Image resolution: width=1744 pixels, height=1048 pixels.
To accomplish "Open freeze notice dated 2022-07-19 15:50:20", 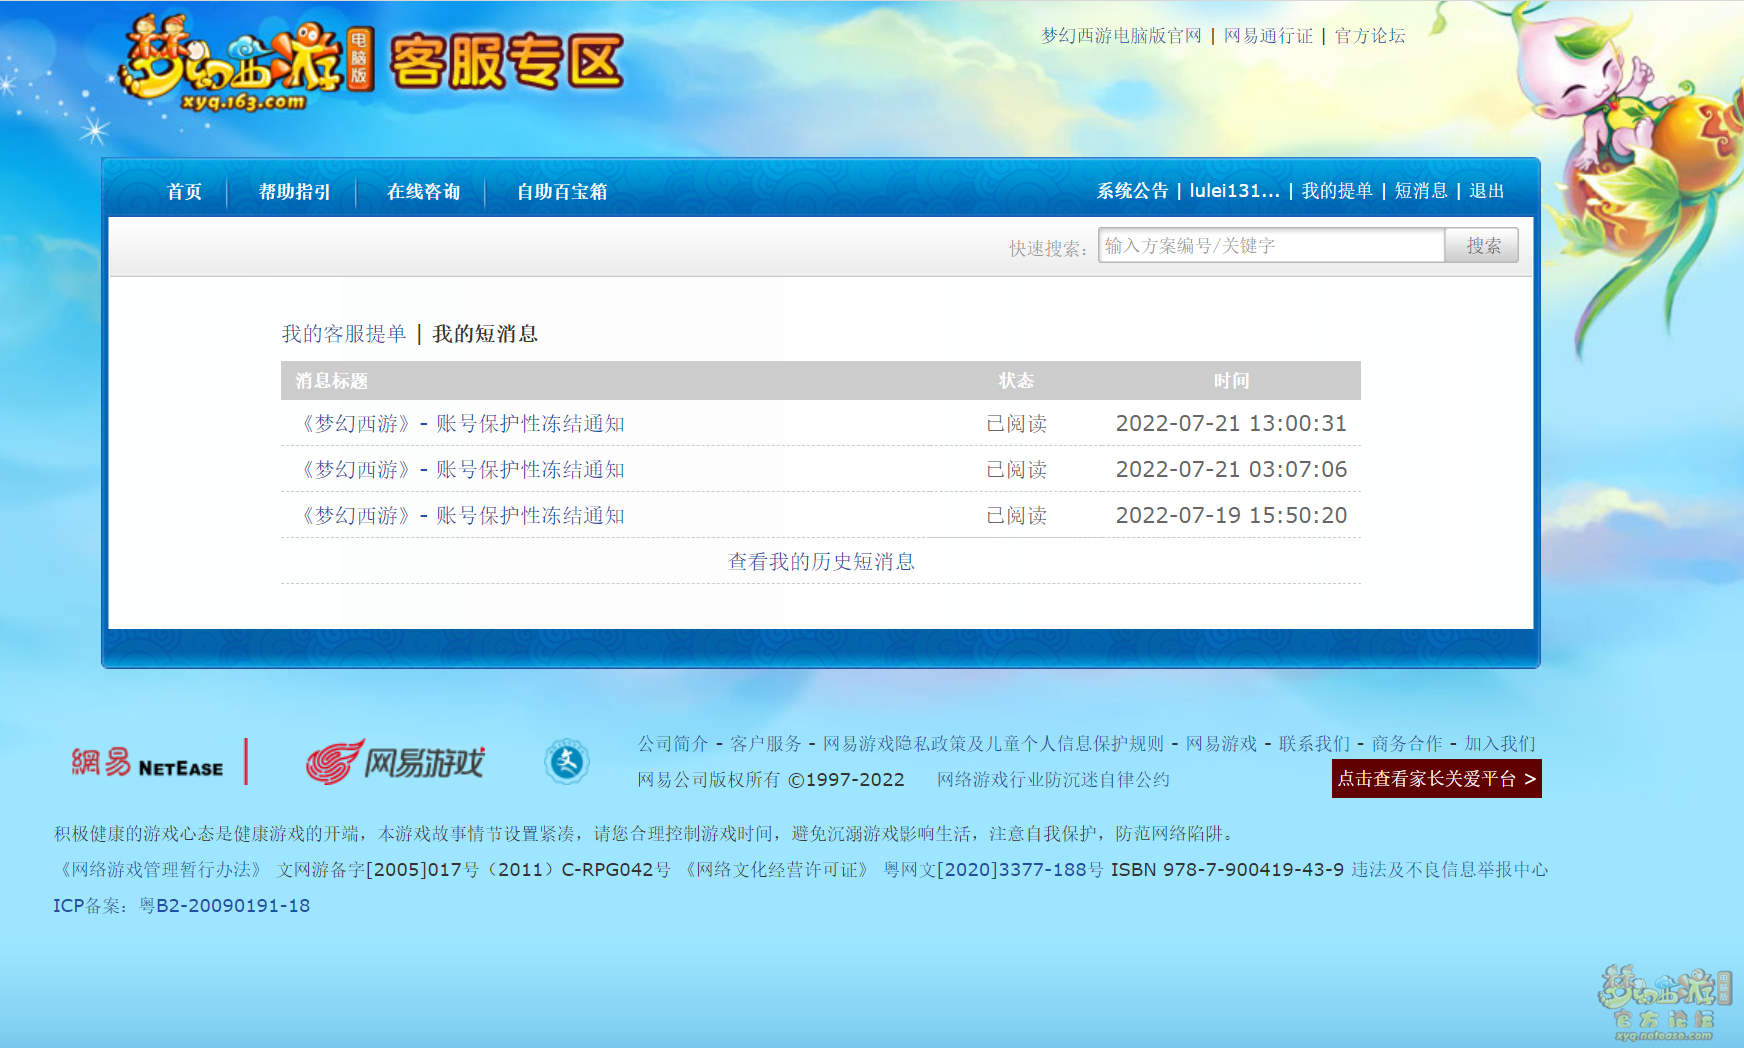I will point(463,515).
